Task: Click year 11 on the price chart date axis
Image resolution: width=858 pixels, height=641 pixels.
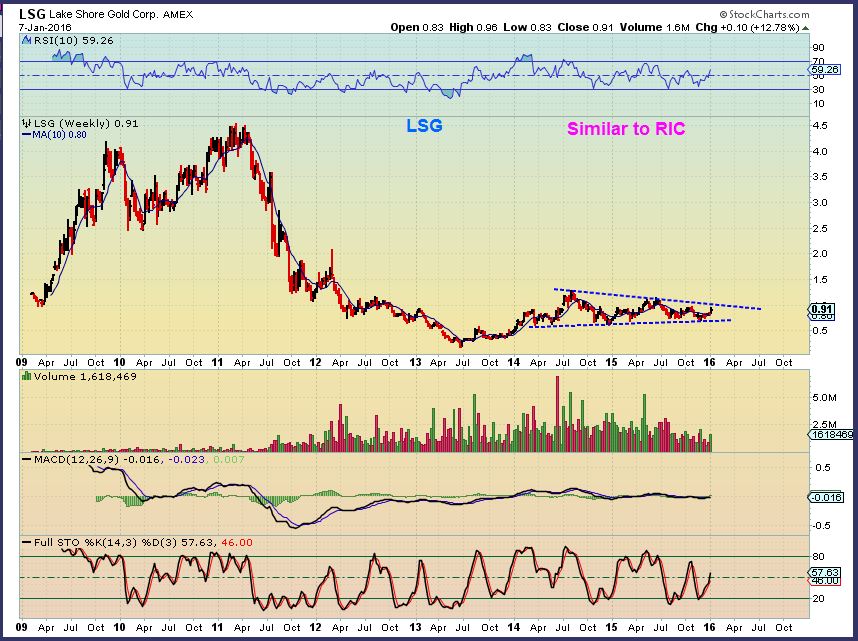Action: pos(217,362)
